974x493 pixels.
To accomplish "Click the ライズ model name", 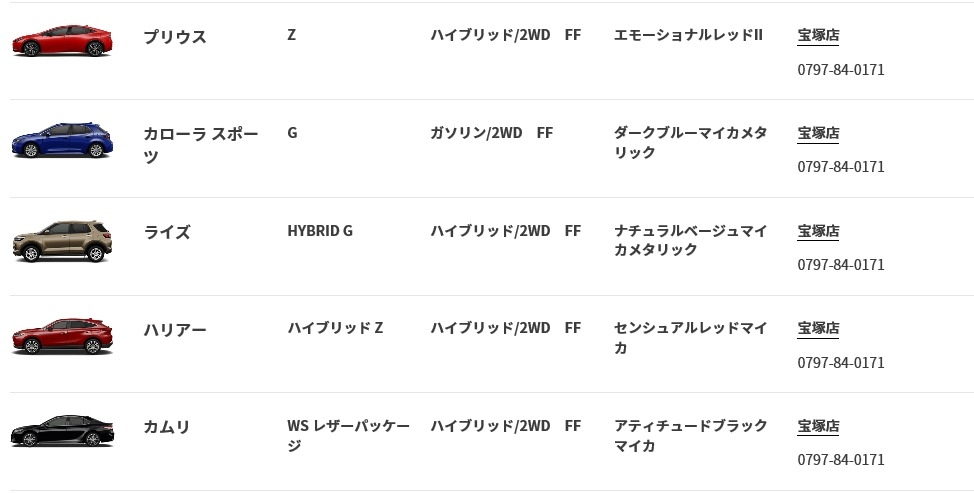I will 166,232.
